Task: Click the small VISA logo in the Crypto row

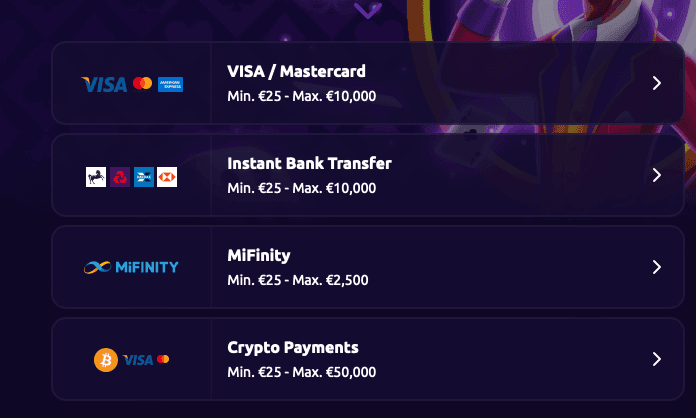Action: pos(138,360)
